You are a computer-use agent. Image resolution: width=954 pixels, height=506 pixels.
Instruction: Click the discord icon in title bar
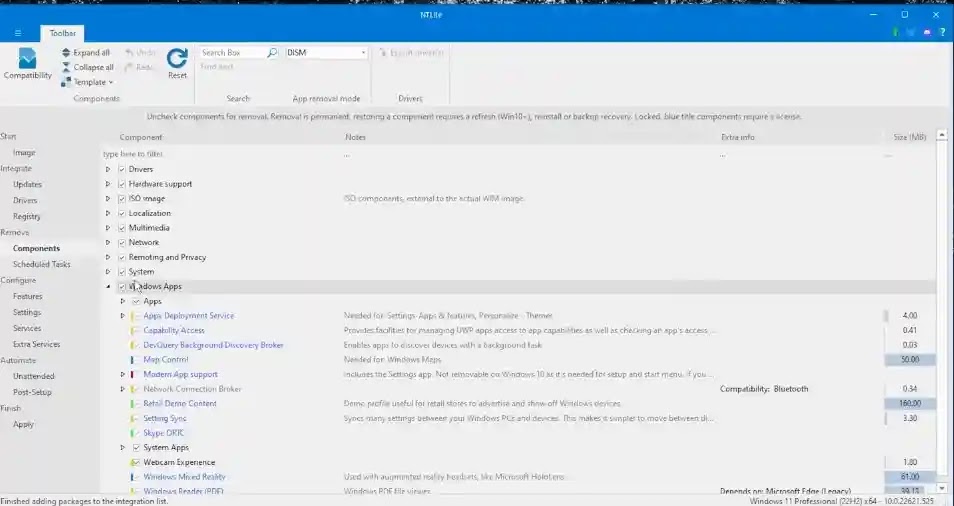pos(927,33)
